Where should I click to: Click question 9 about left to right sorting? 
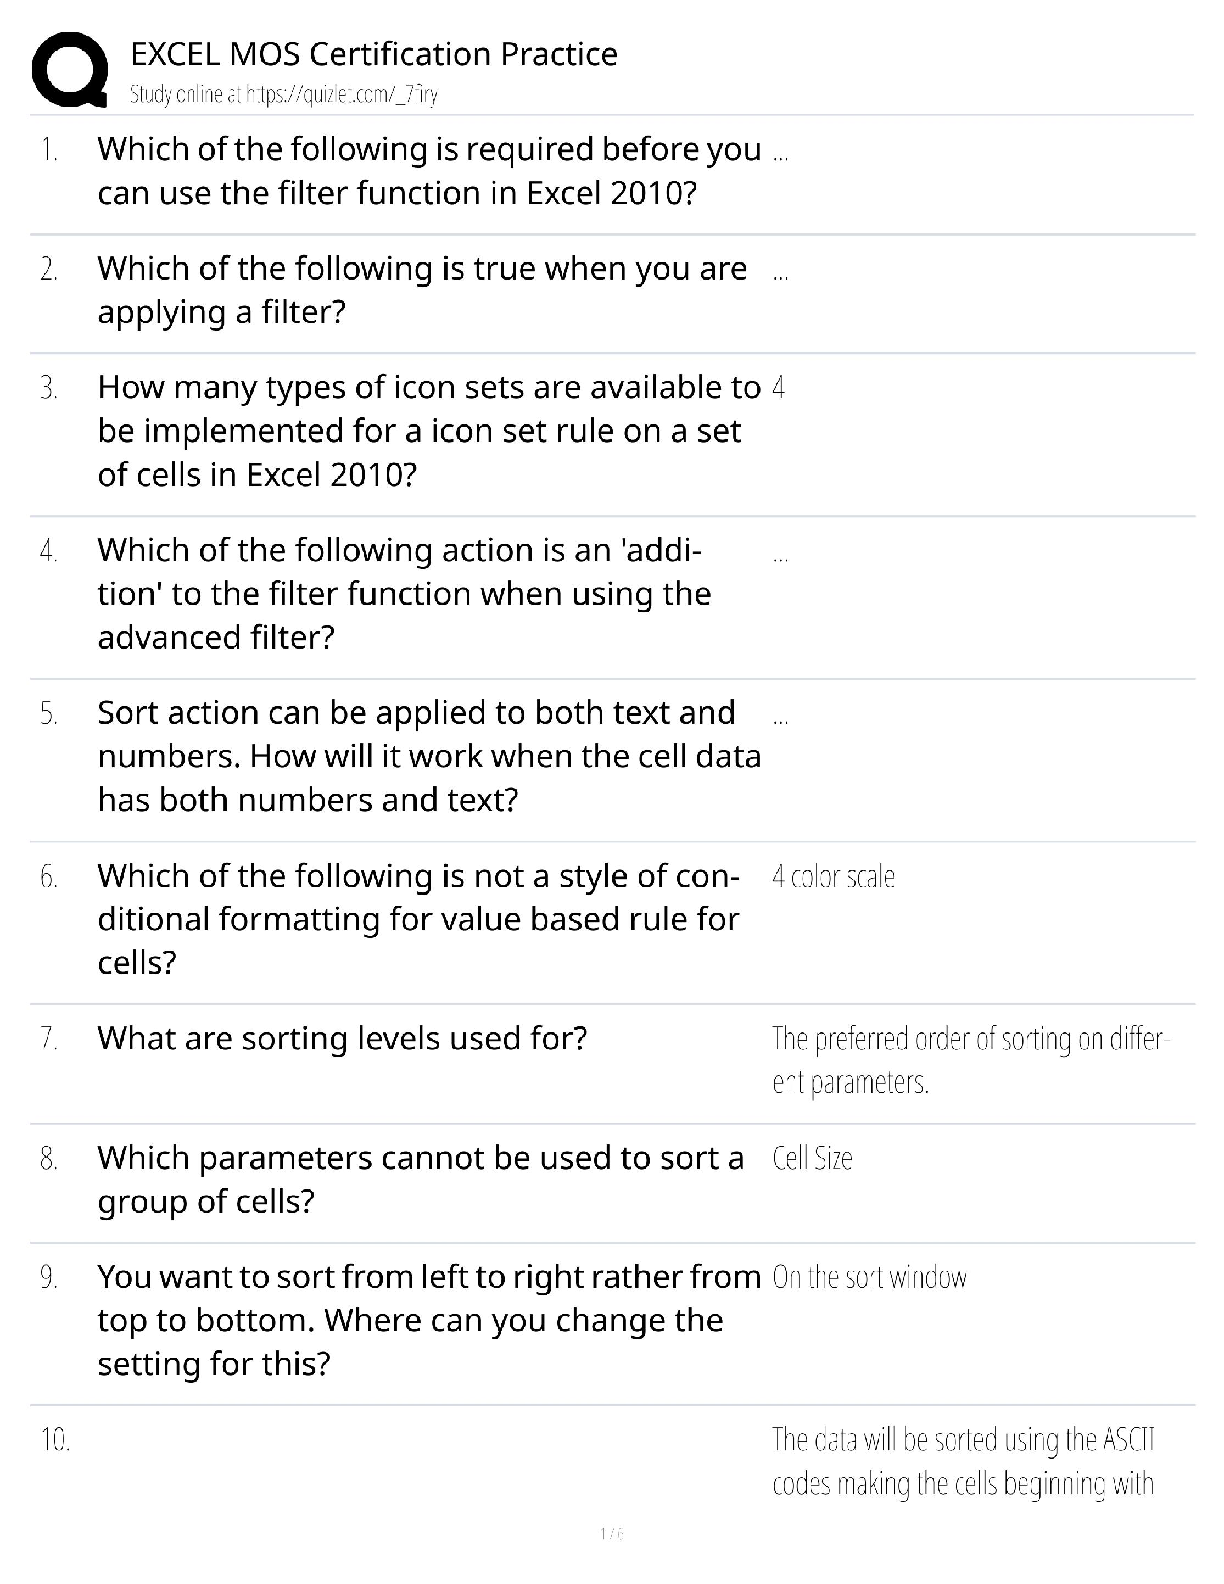[x=429, y=1320]
